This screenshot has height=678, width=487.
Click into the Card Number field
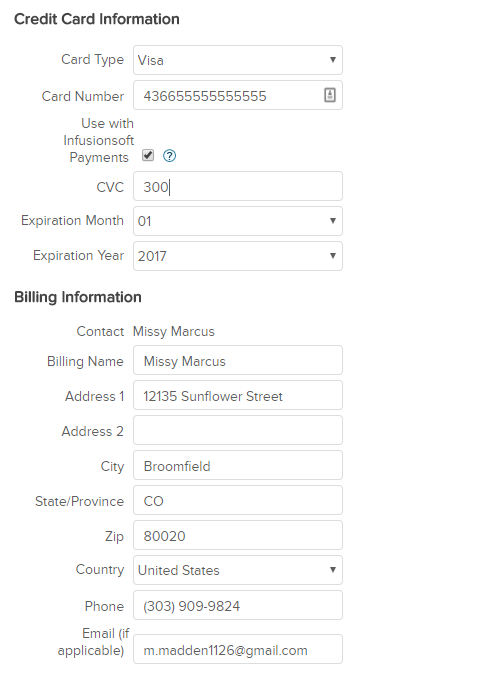pos(238,95)
